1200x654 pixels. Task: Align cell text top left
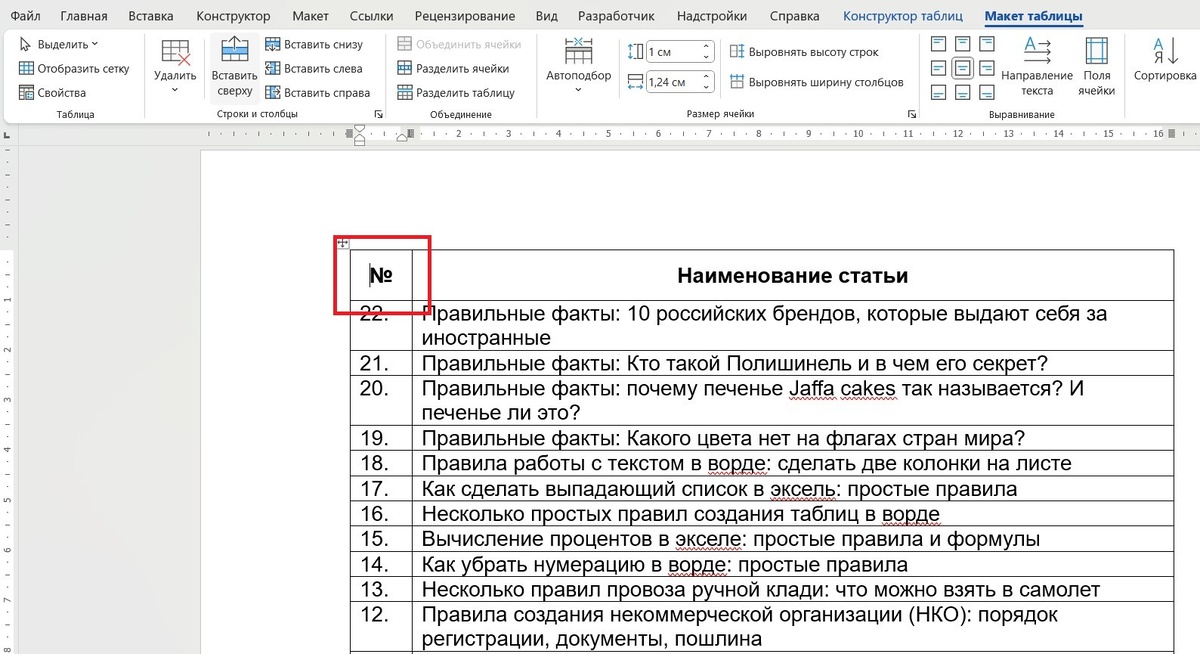point(938,44)
